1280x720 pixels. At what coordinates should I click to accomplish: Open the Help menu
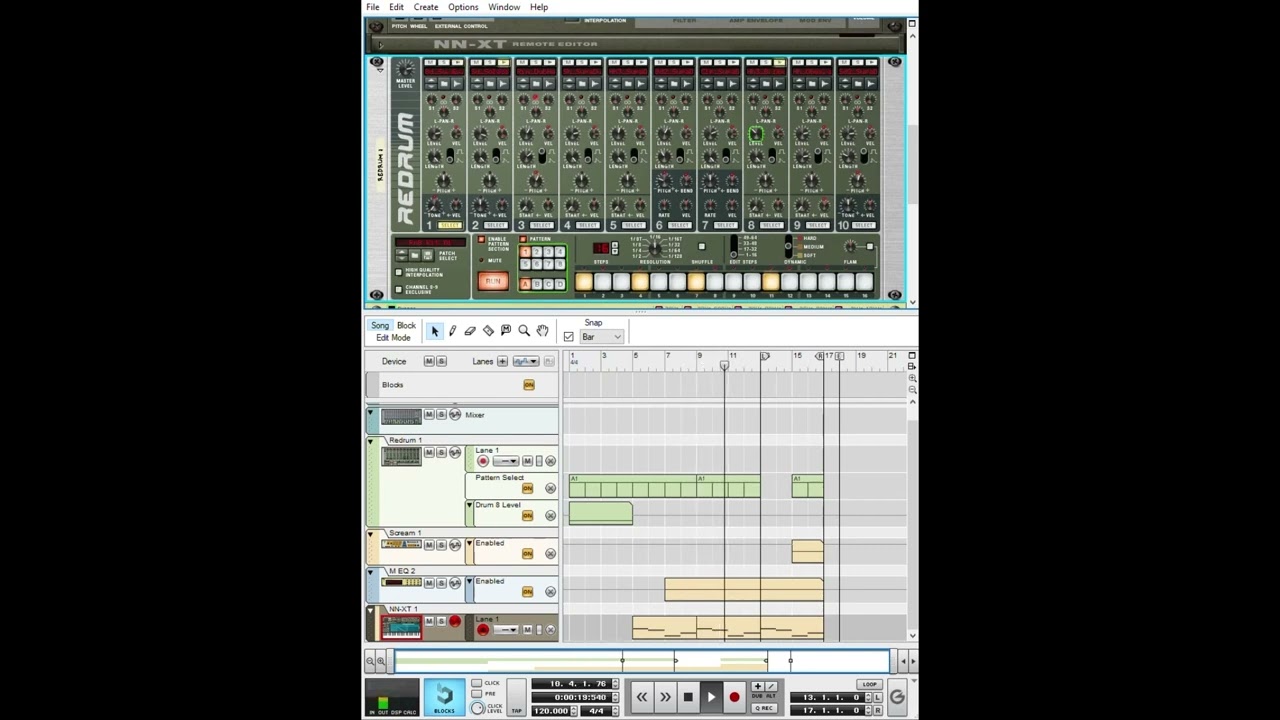pyautogui.click(x=539, y=7)
